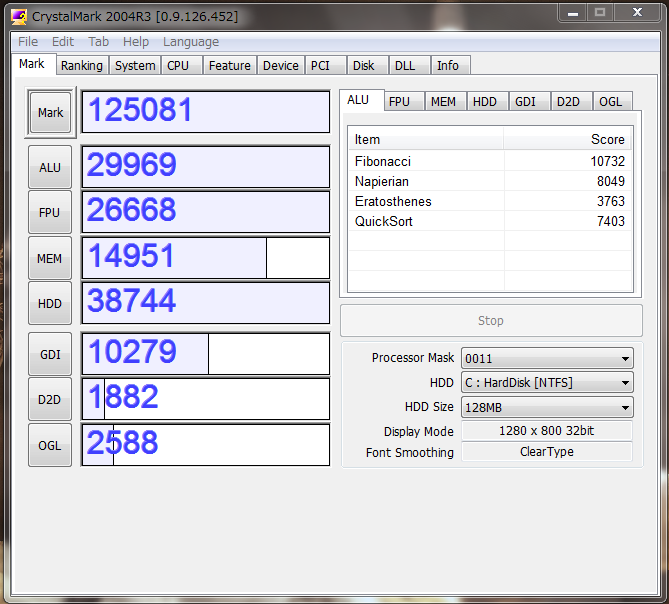Select the QuickSort row

[x=490, y=221]
